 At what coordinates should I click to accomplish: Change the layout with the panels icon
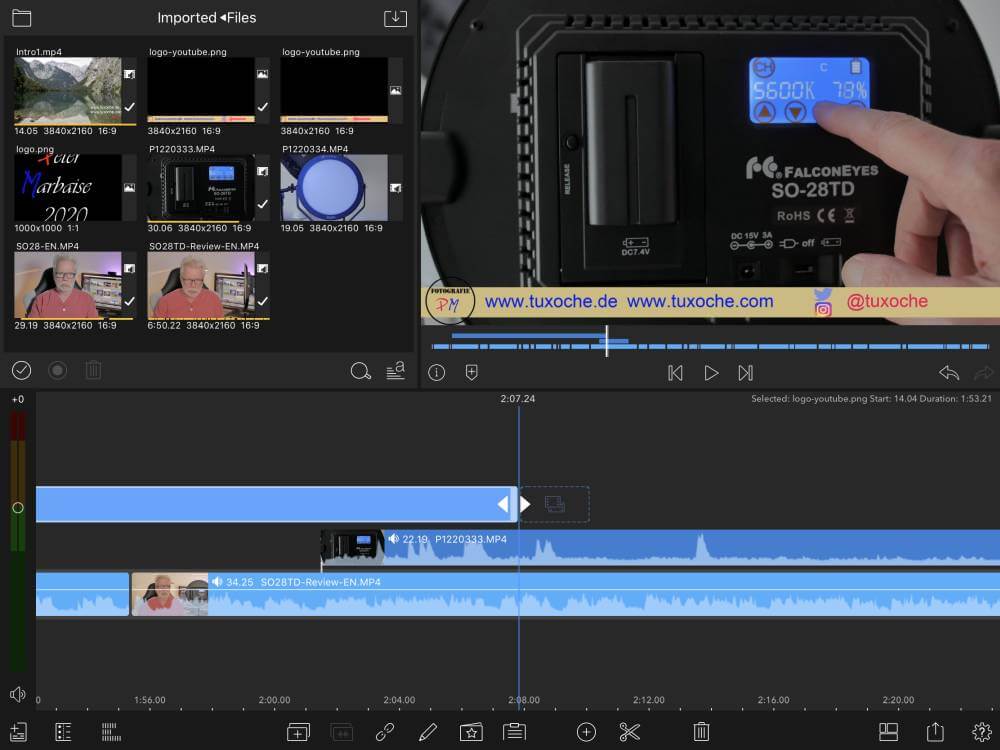[x=888, y=732]
